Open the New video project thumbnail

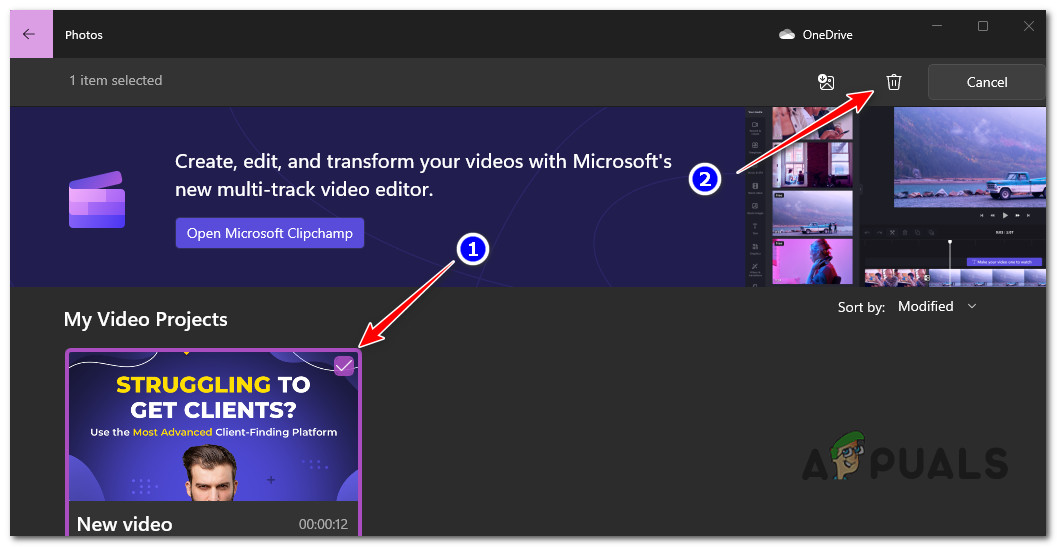click(214, 426)
